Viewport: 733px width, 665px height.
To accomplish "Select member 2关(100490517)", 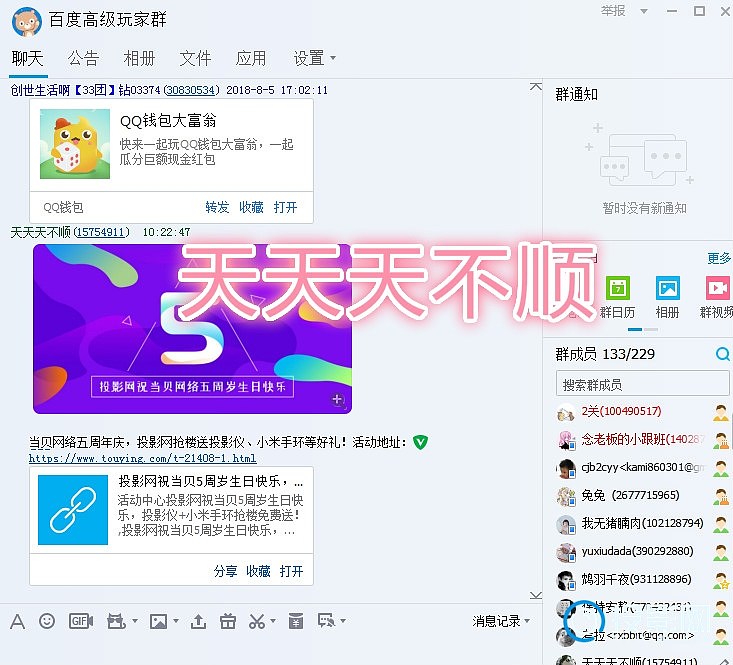I will coord(642,412).
